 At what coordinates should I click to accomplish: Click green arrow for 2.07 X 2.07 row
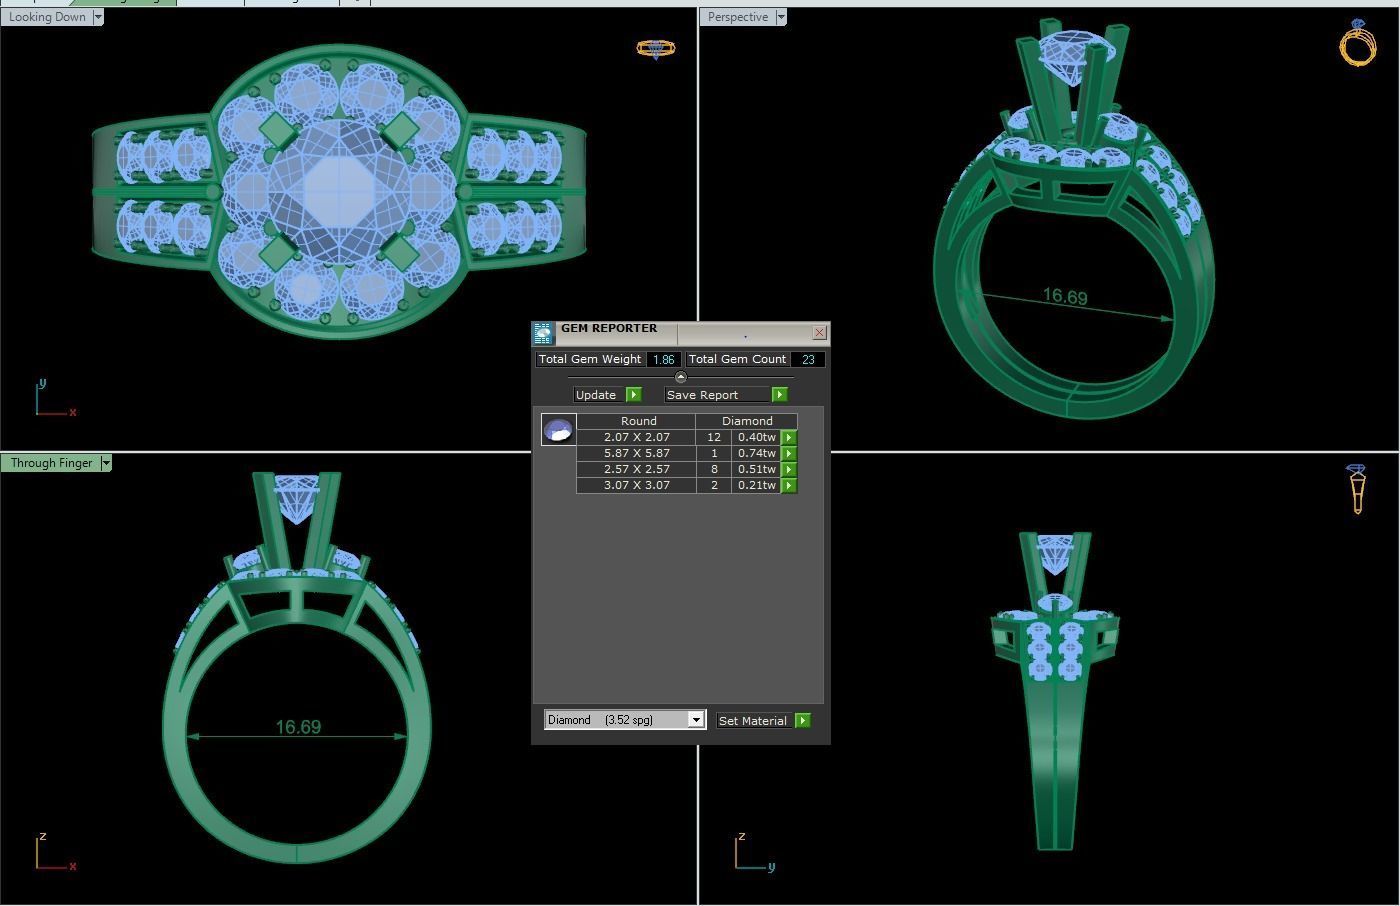pyautogui.click(x=789, y=437)
